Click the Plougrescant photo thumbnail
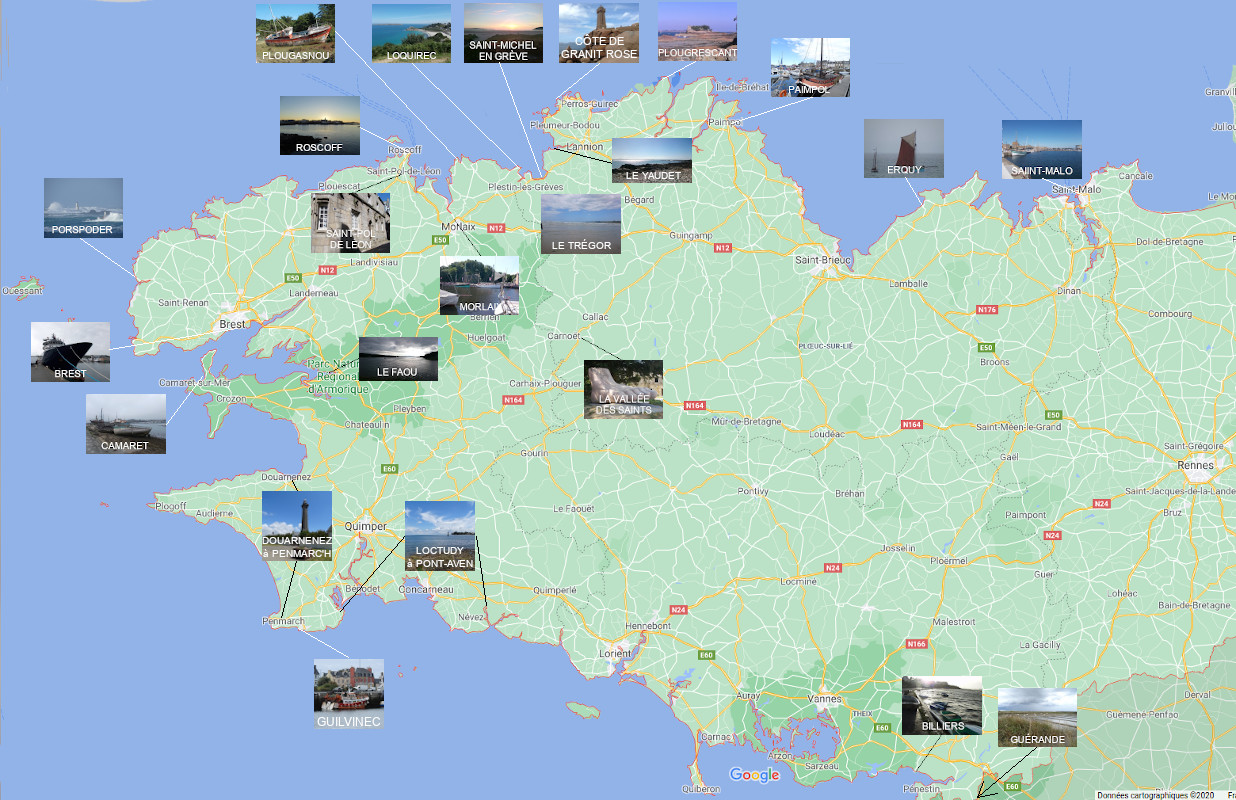Screen dimensions: 1236x800 697,32
